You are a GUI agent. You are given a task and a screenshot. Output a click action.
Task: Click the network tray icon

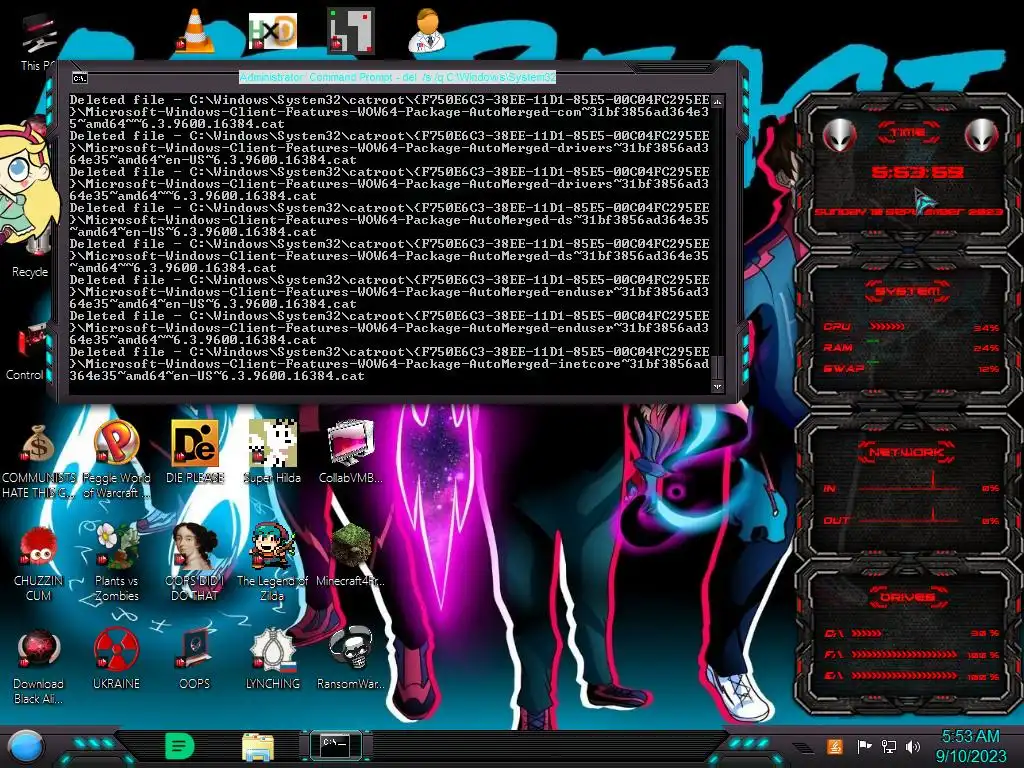point(889,746)
